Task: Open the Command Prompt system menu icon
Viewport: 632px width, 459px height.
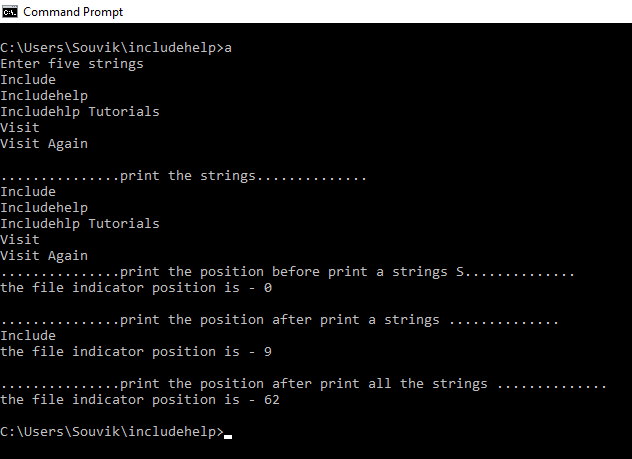Action: pyautogui.click(x=9, y=12)
